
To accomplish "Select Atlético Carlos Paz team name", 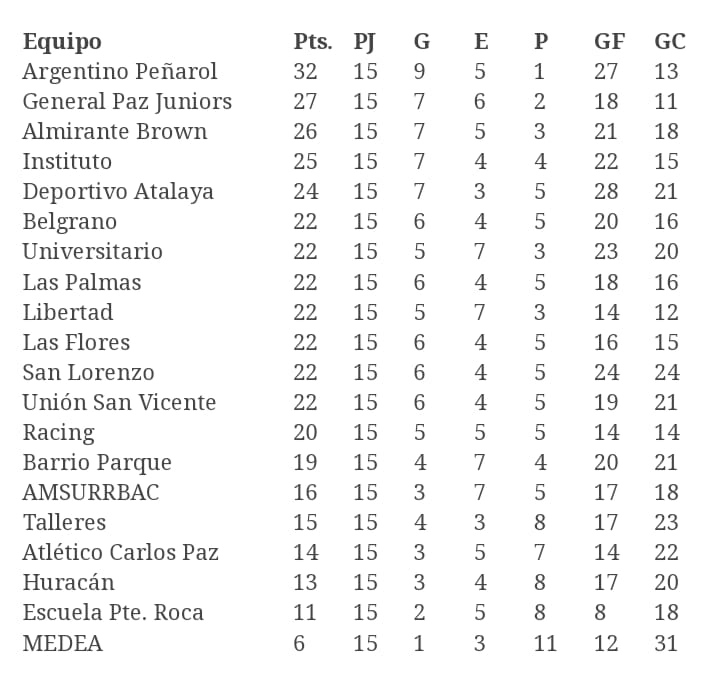I will coord(120,552).
